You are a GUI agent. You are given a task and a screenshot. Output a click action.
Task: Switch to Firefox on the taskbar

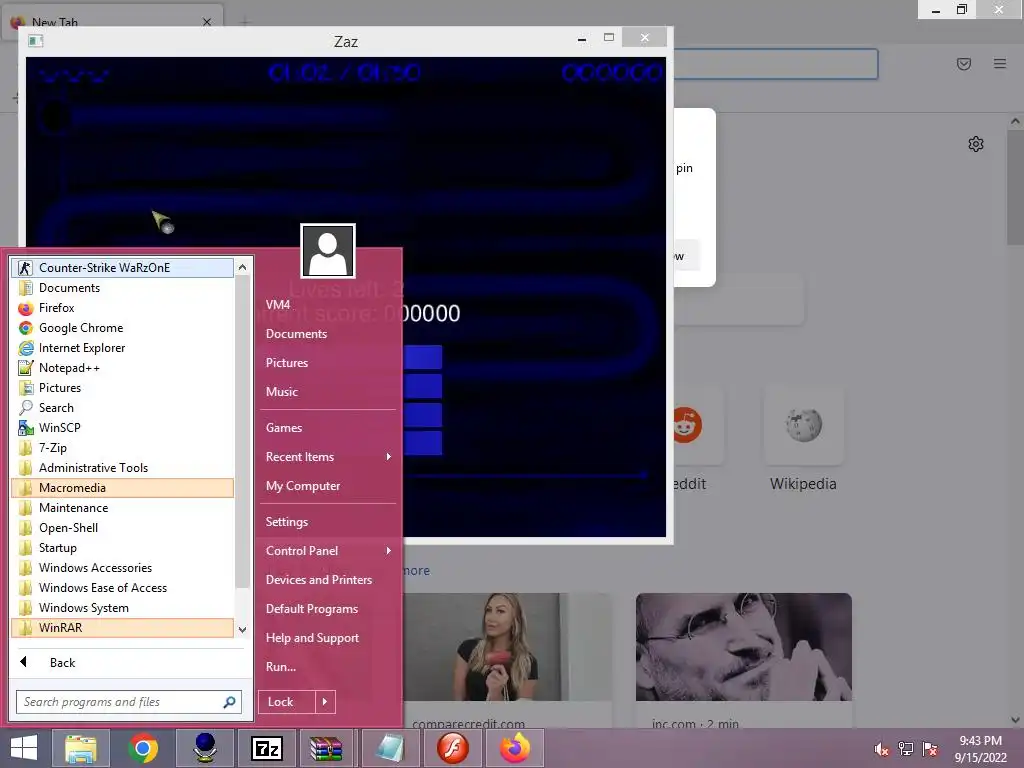515,748
